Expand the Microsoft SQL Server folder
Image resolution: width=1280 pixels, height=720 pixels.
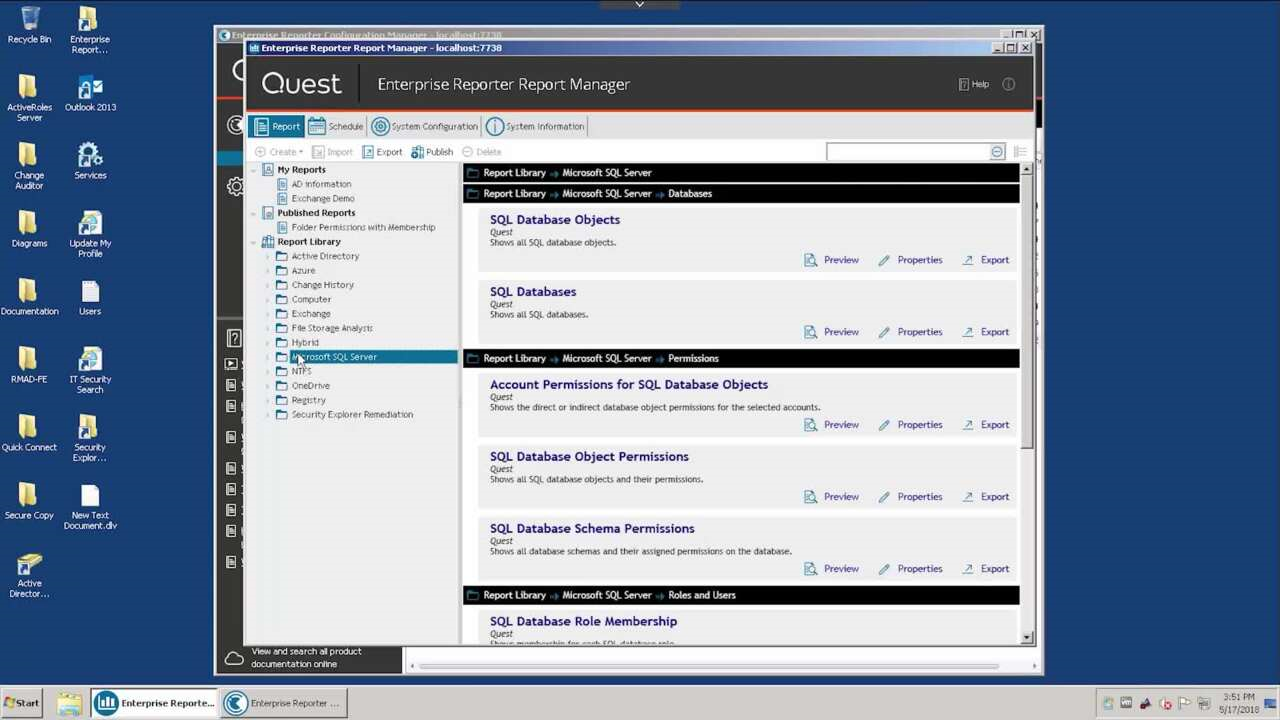click(268, 357)
